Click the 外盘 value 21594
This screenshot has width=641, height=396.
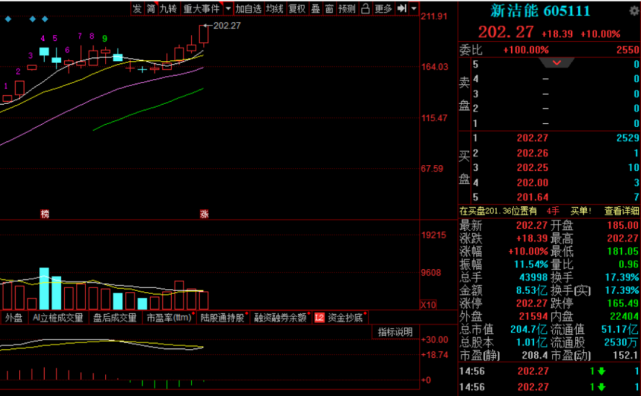[533, 316]
